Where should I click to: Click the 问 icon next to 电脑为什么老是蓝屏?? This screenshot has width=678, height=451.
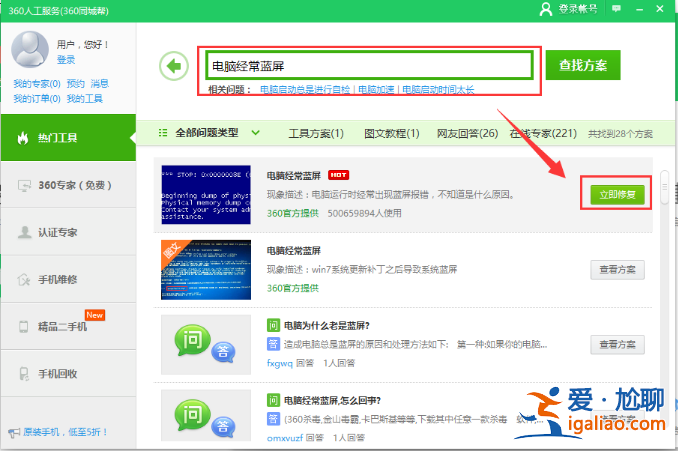[x=273, y=326]
